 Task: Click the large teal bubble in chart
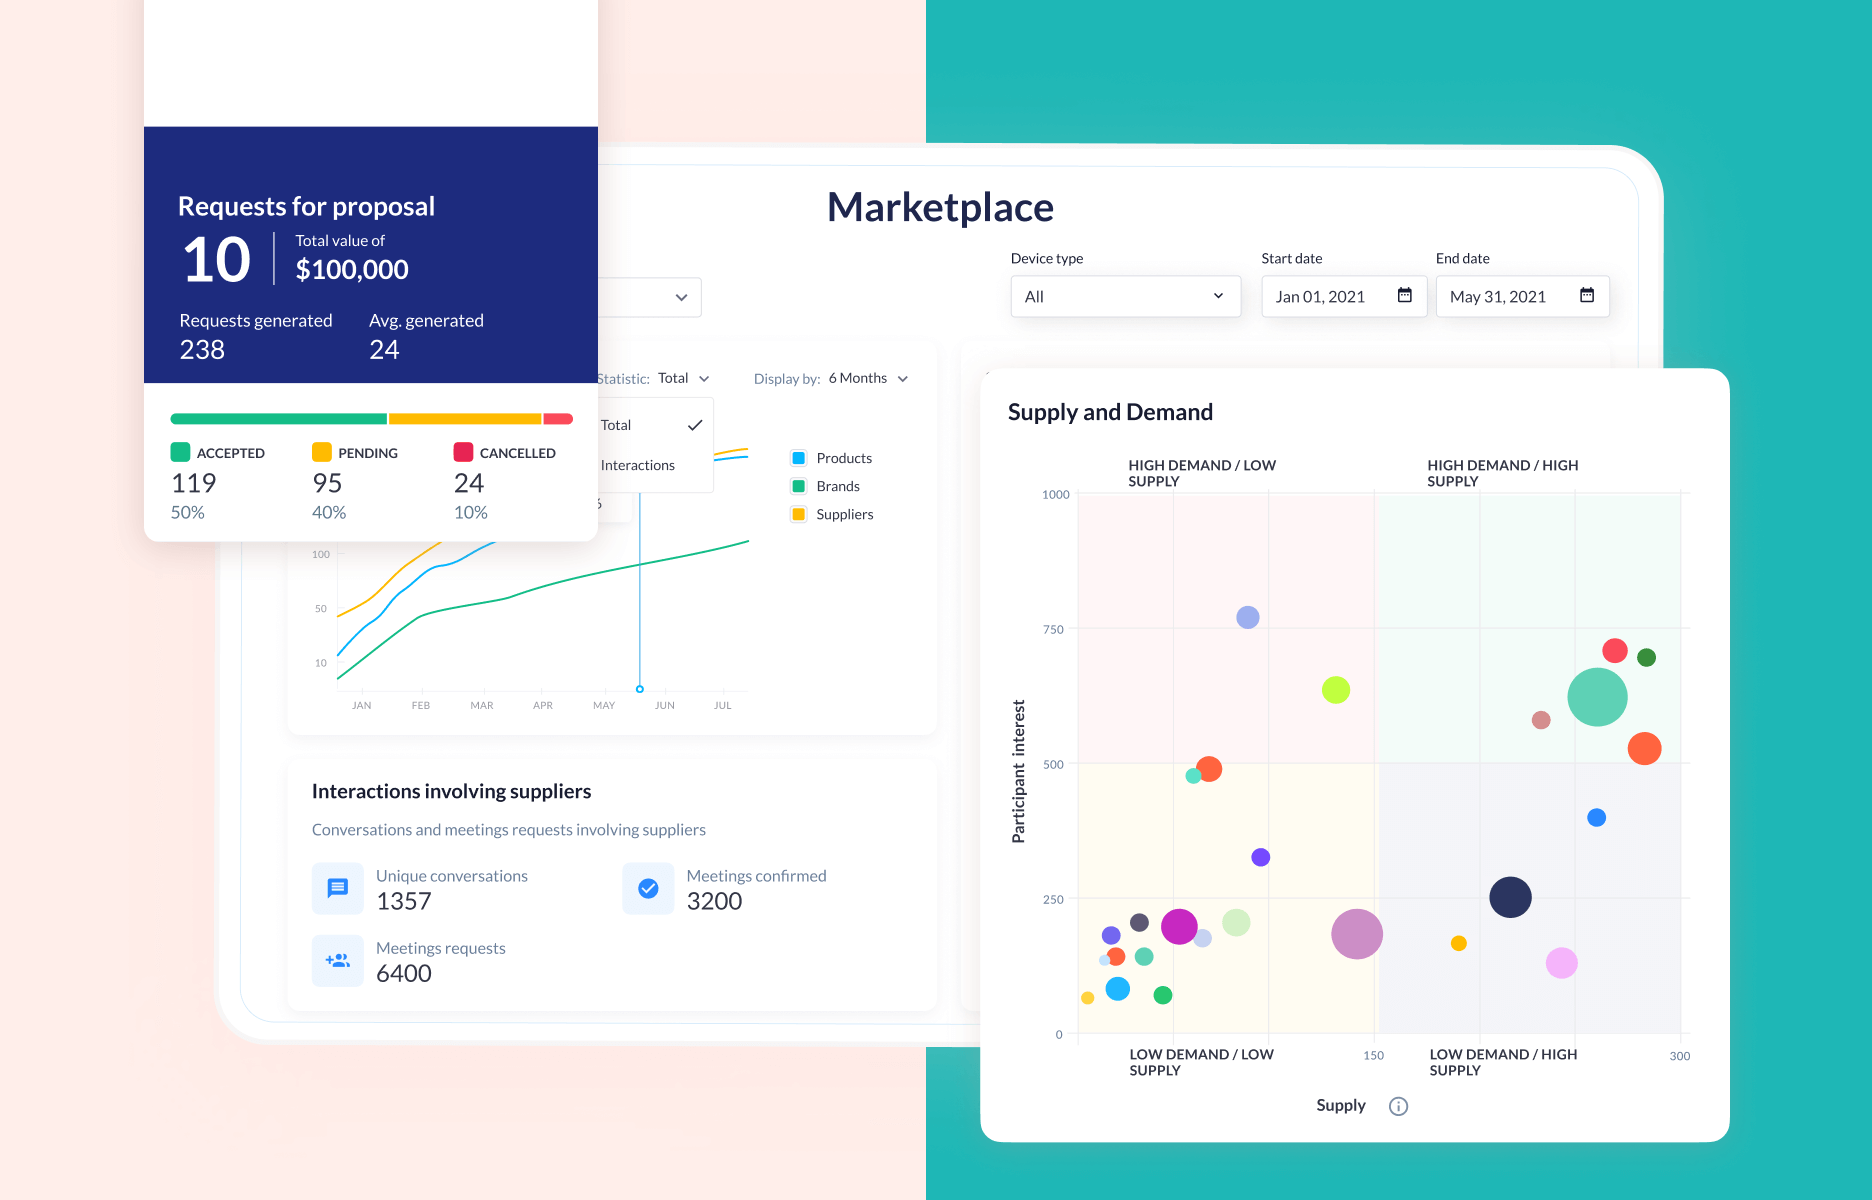[x=1597, y=697]
